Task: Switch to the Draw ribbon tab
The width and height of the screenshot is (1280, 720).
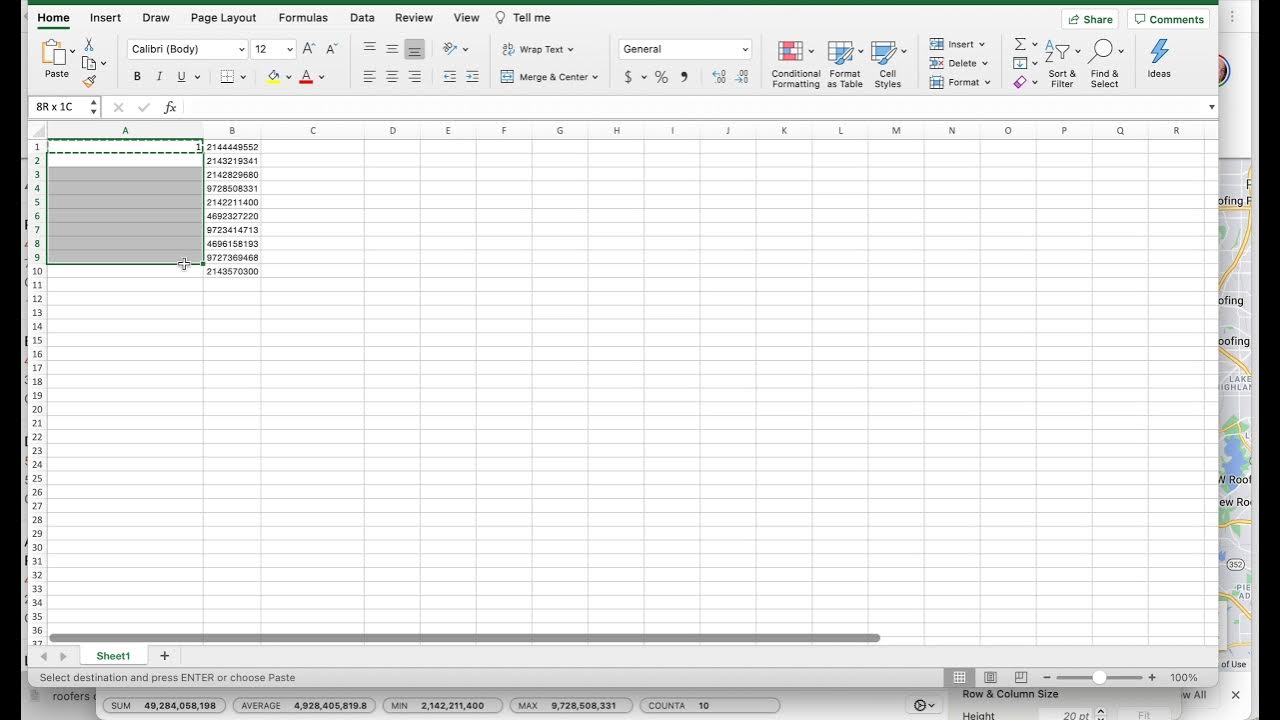Action: pyautogui.click(x=156, y=18)
